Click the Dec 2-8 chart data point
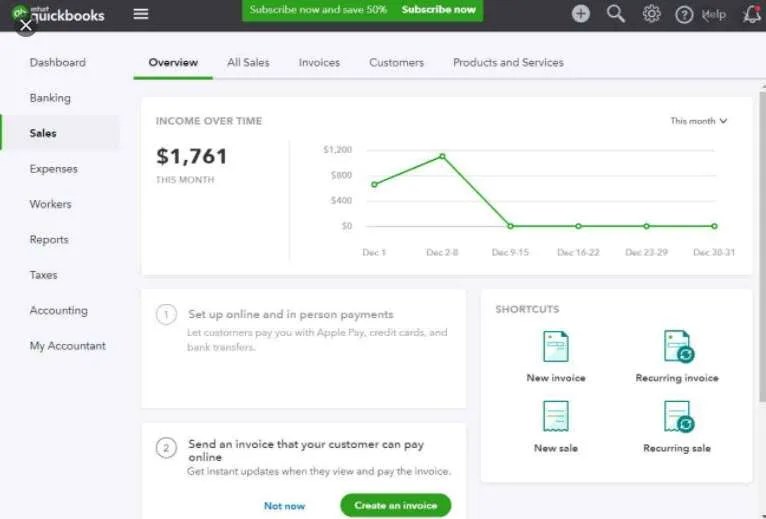Image resolution: width=766 pixels, height=519 pixels. pyautogui.click(x=442, y=156)
